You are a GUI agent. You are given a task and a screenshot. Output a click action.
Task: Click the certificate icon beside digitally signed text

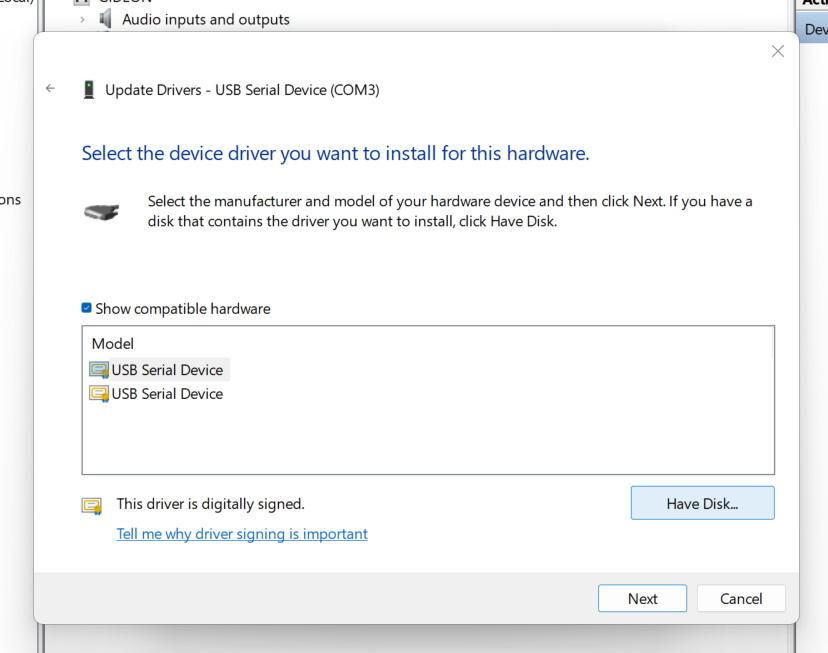point(92,505)
